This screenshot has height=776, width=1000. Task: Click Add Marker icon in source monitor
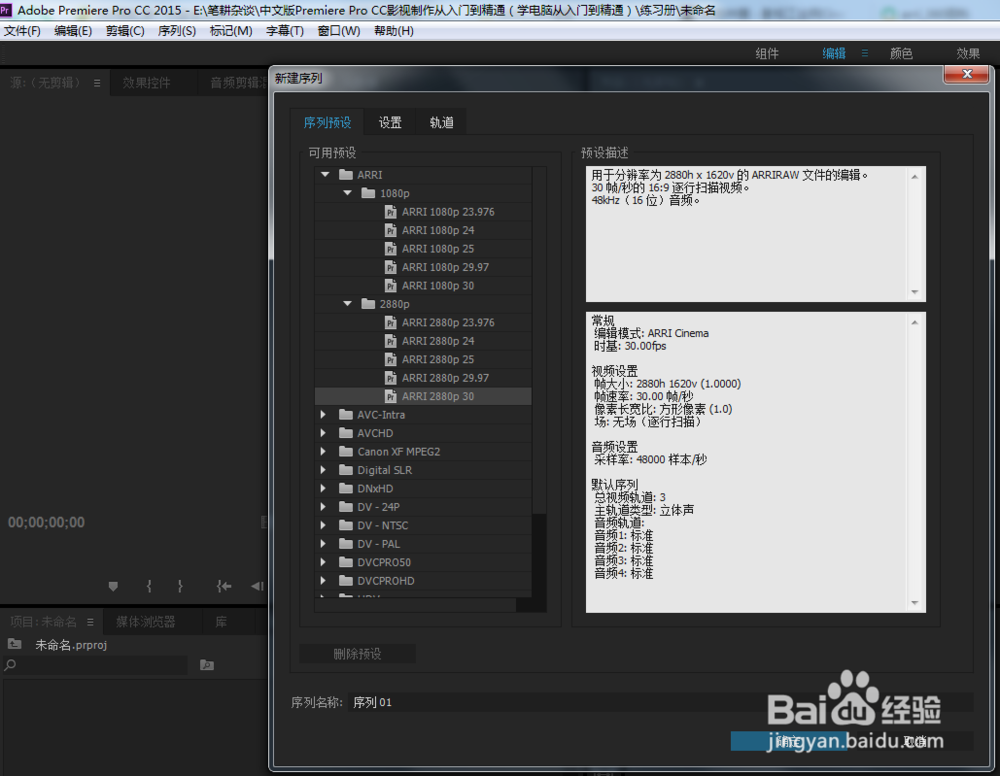click(113, 586)
